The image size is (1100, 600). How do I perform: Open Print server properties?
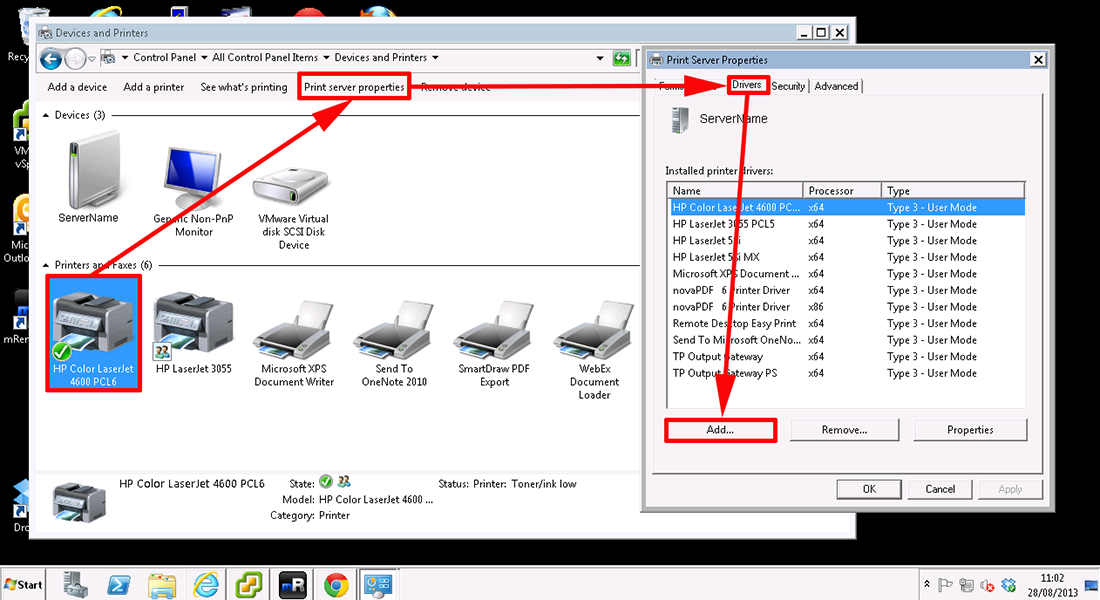[x=354, y=87]
